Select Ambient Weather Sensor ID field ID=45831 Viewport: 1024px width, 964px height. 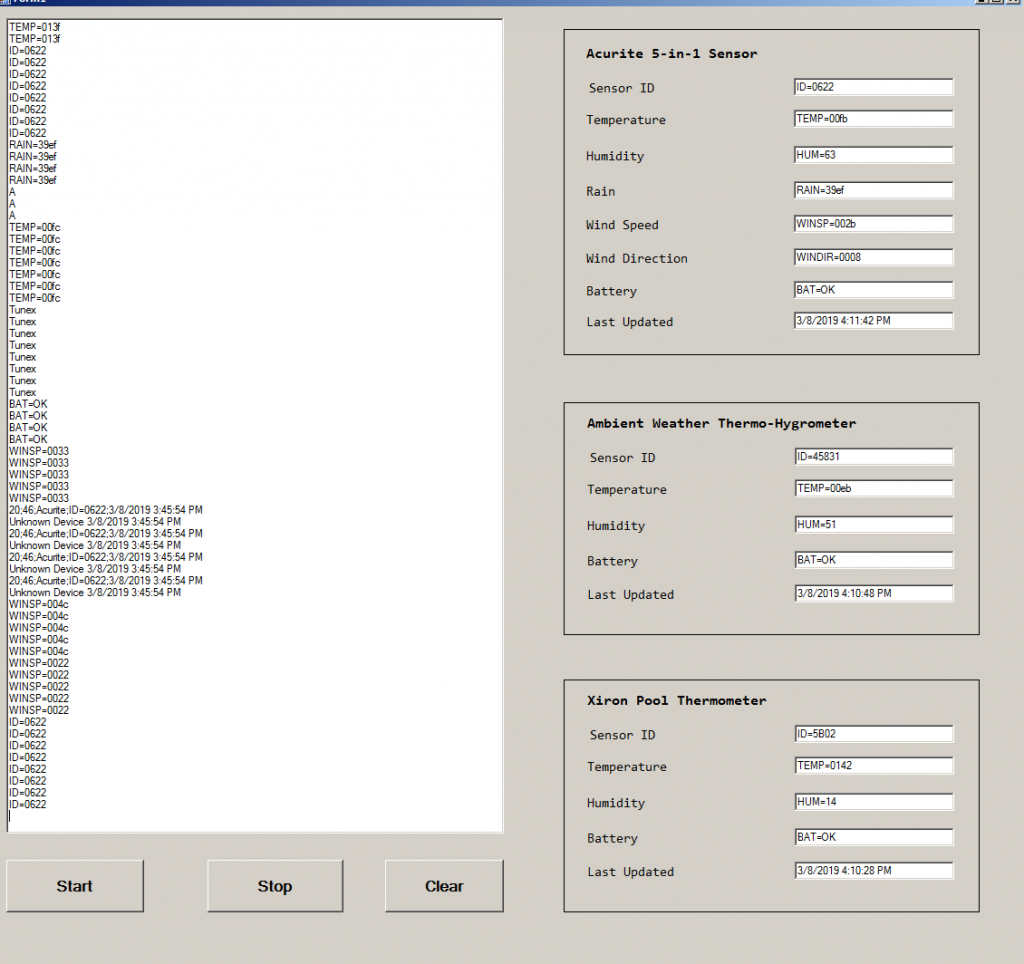click(874, 457)
